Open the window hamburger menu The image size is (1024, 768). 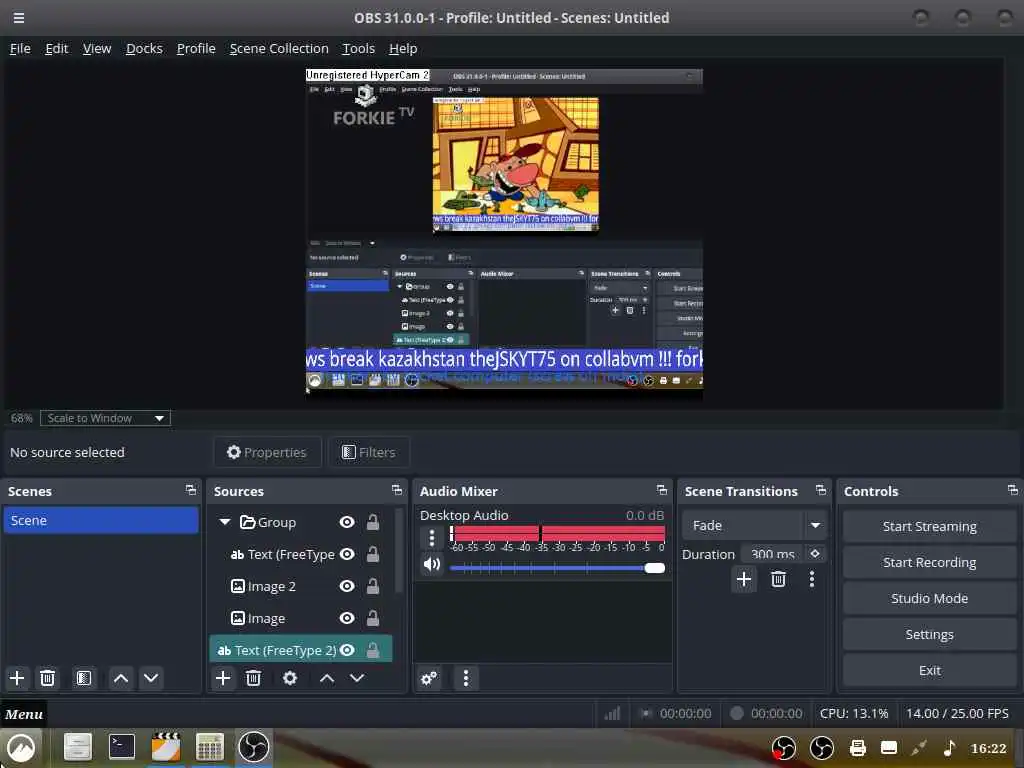click(x=19, y=18)
